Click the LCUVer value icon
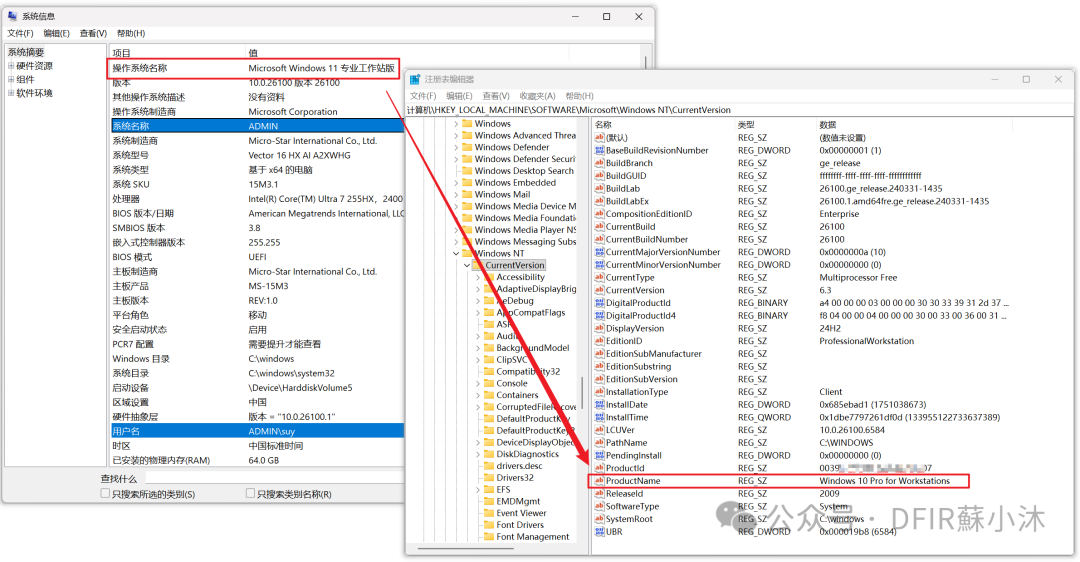 (599, 430)
